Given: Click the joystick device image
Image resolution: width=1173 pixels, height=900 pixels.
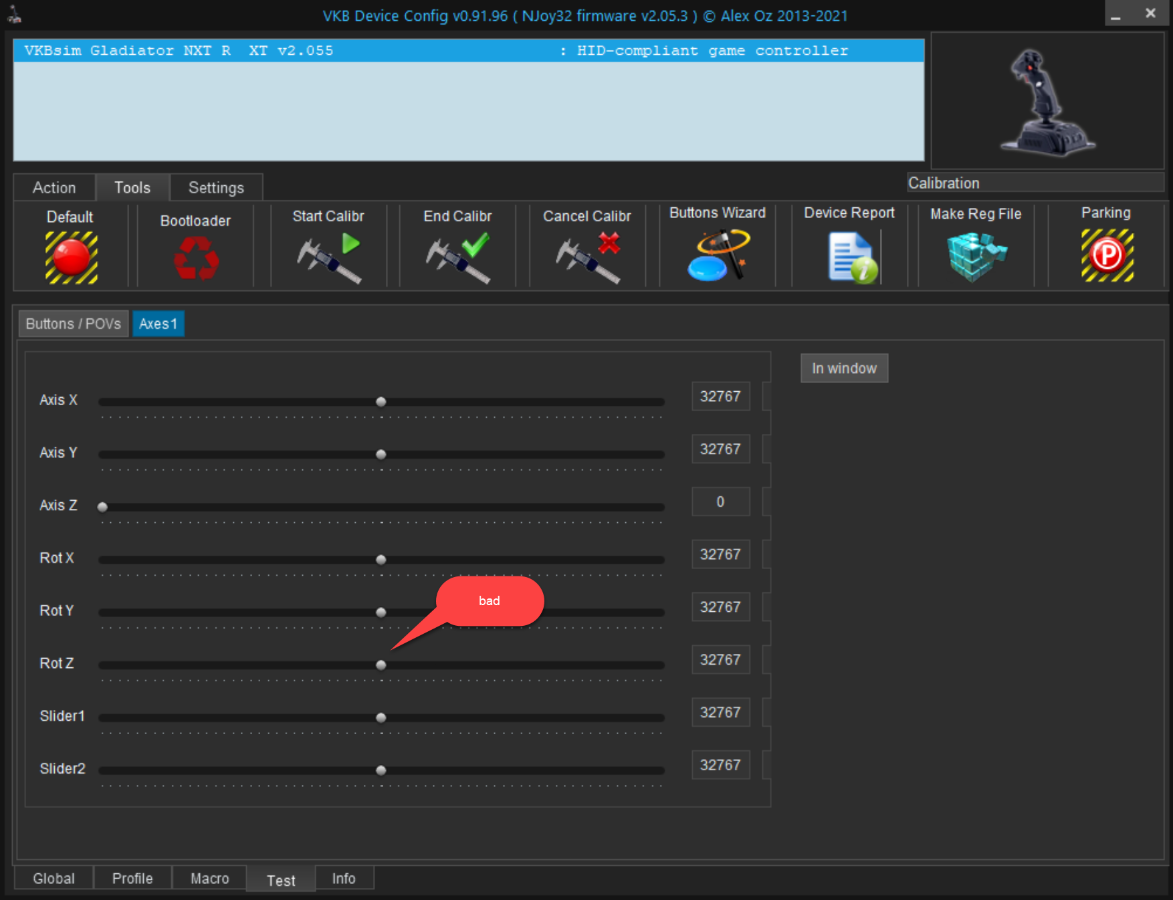Looking at the screenshot, I should click(1047, 102).
